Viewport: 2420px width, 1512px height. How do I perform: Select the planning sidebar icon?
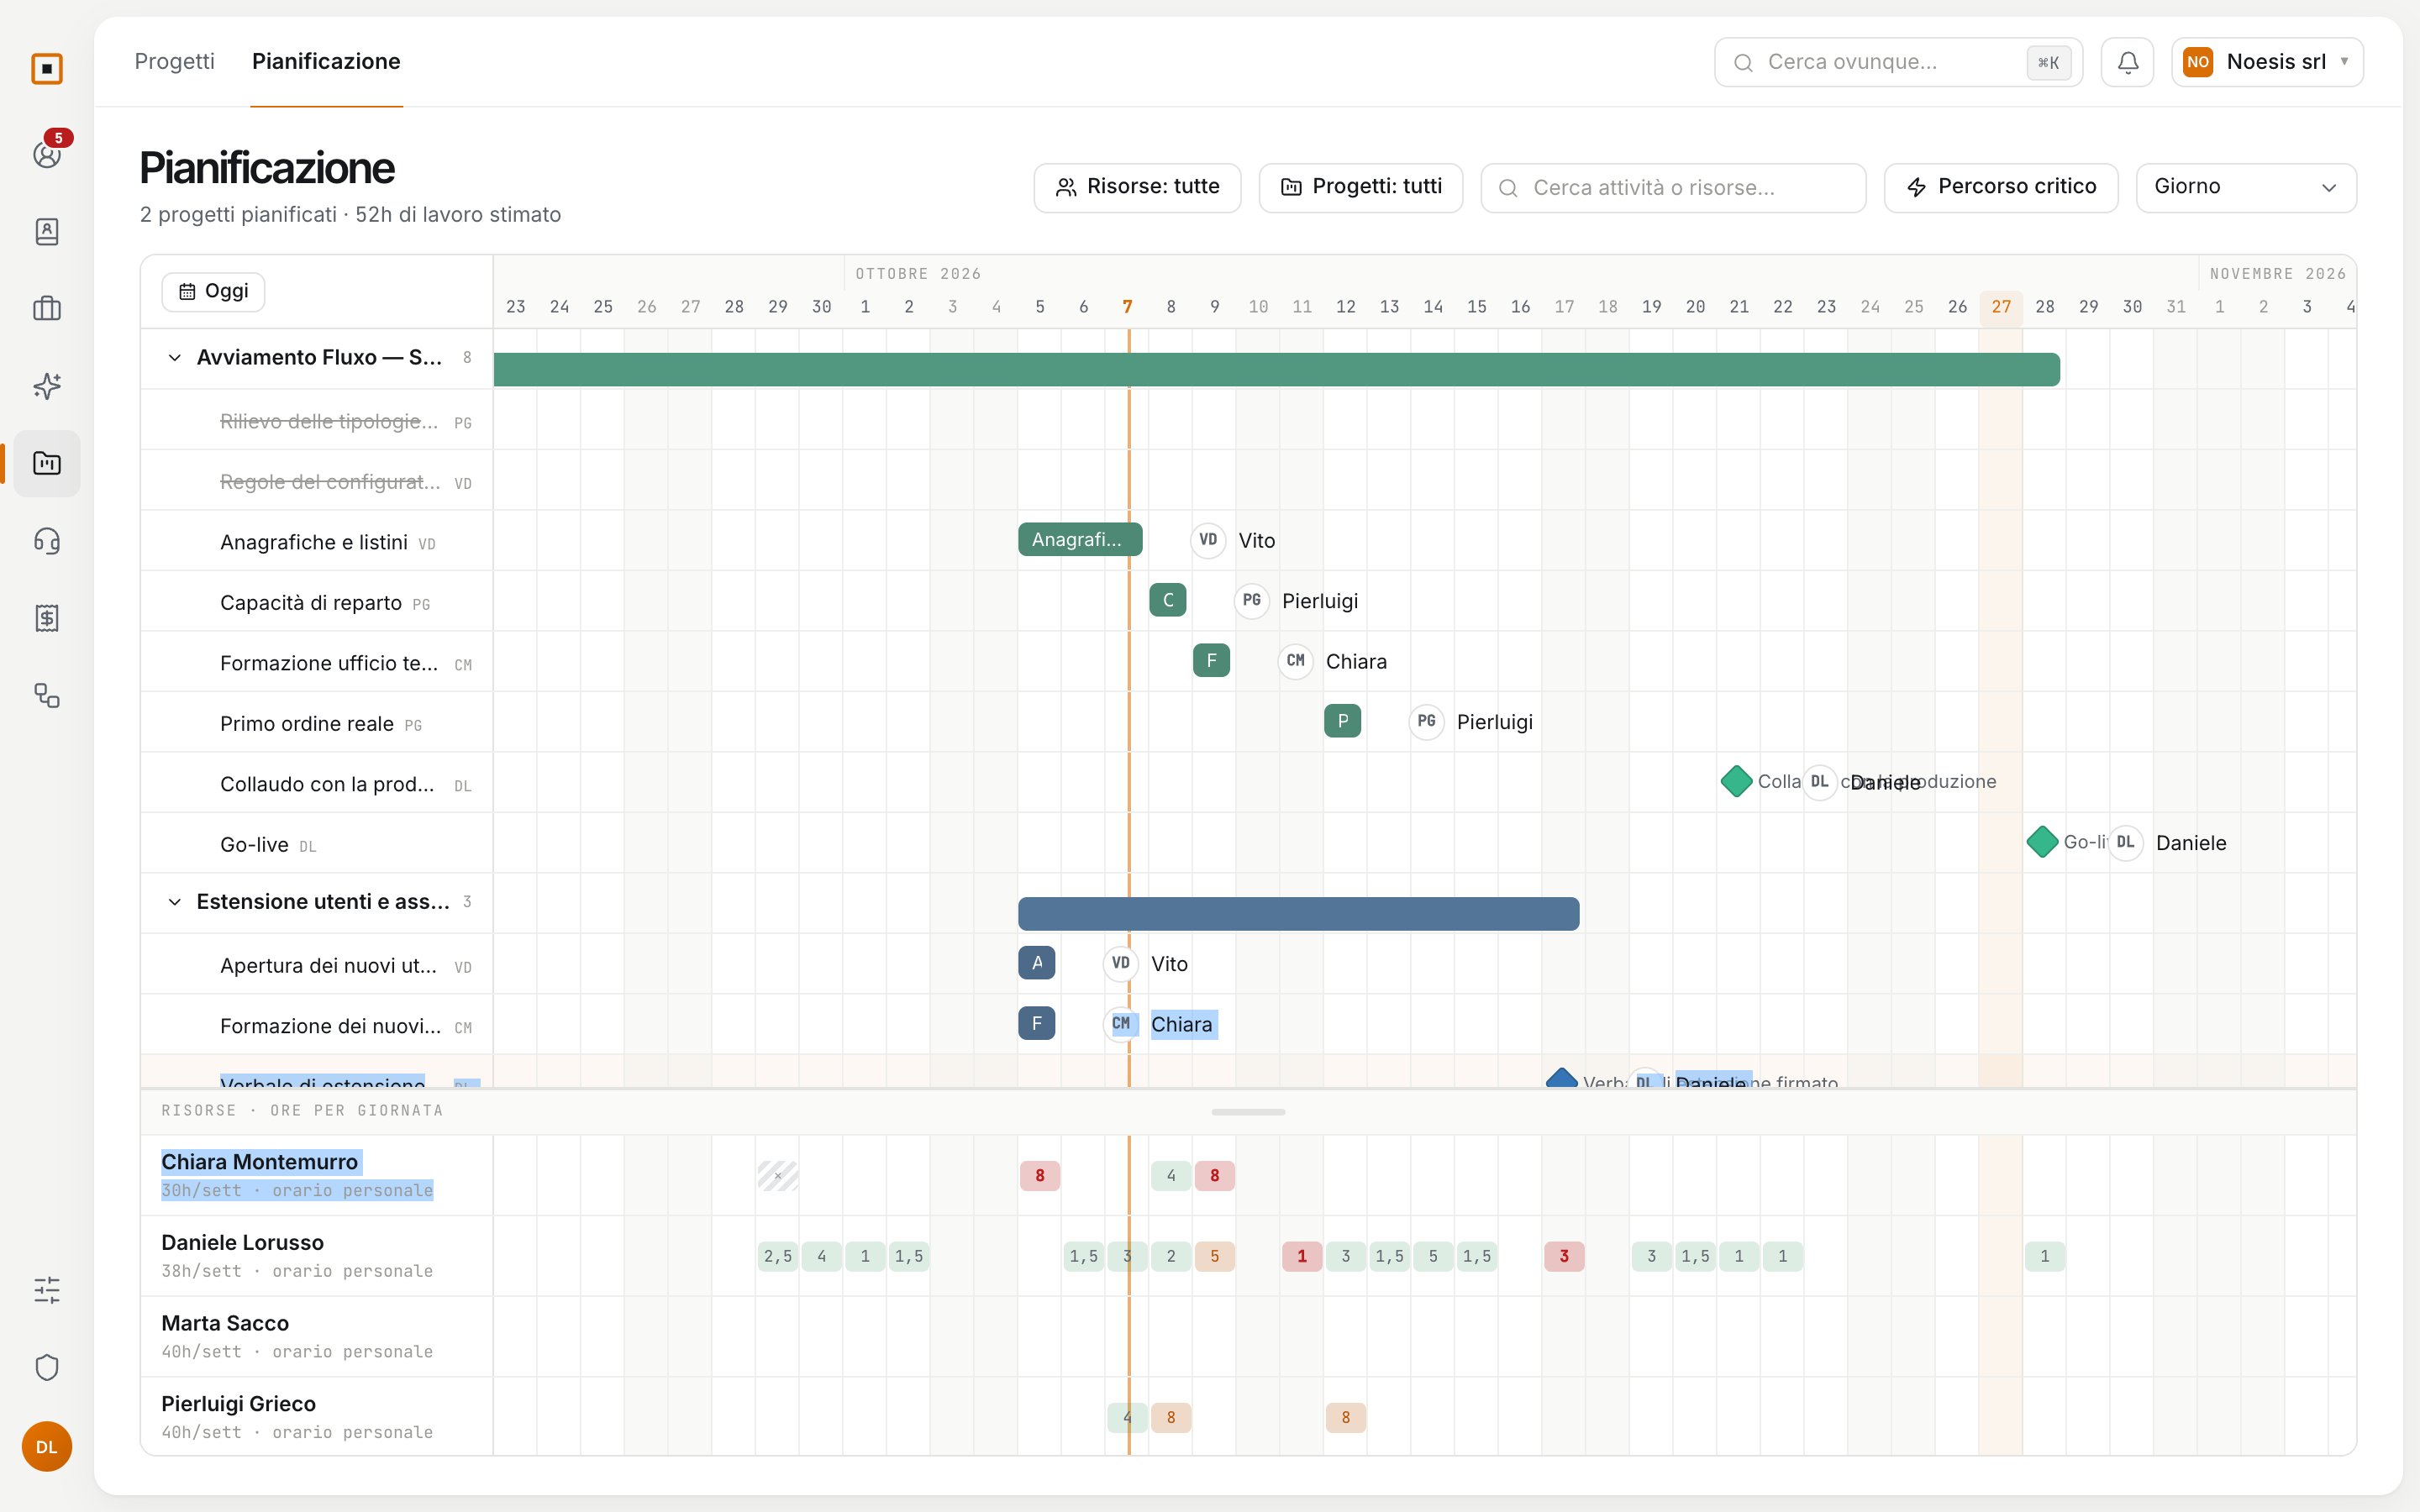click(47, 464)
